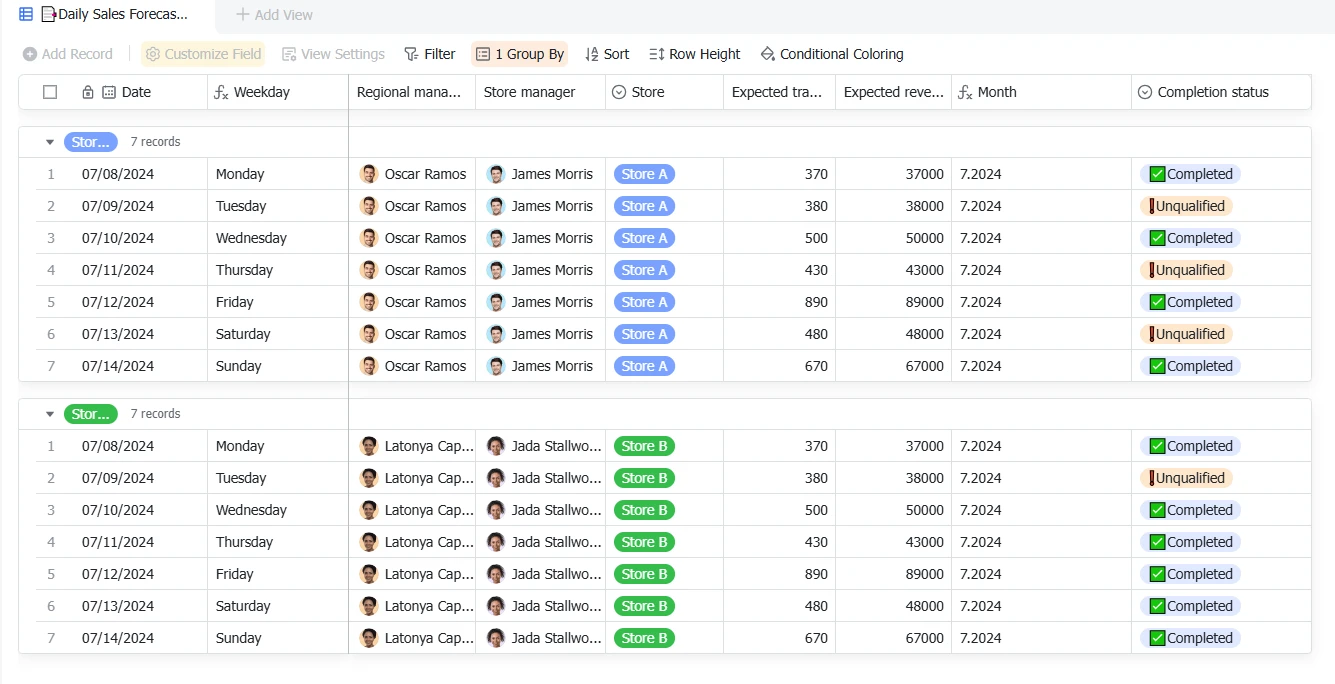This screenshot has width=1335, height=684.
Task: Click Completed status of Store A Monday
Action: 1190,174
